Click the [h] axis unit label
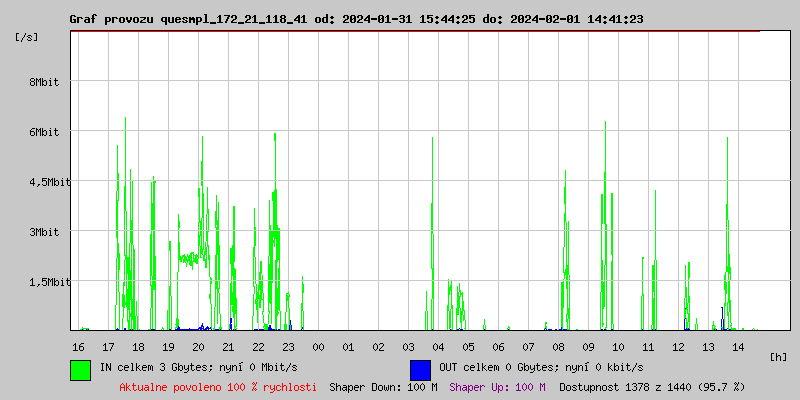 tap(779, 356)
